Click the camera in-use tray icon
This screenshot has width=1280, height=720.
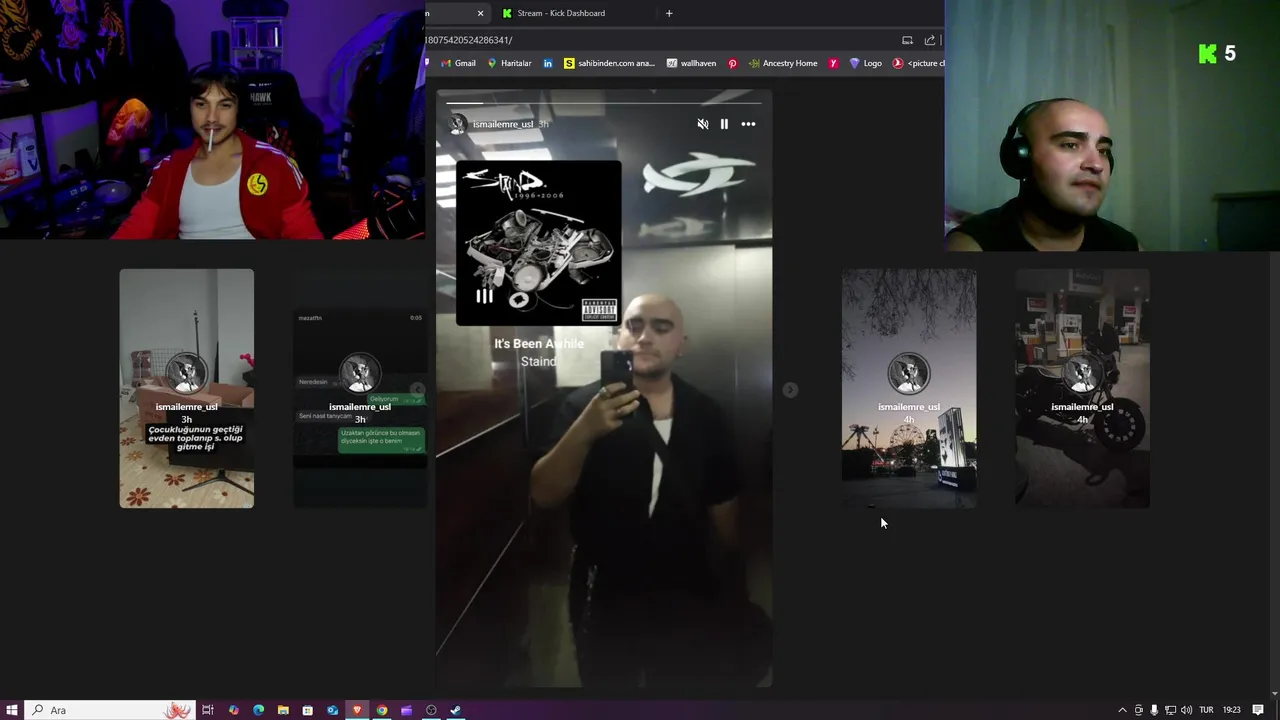[x=1138, y=710]
